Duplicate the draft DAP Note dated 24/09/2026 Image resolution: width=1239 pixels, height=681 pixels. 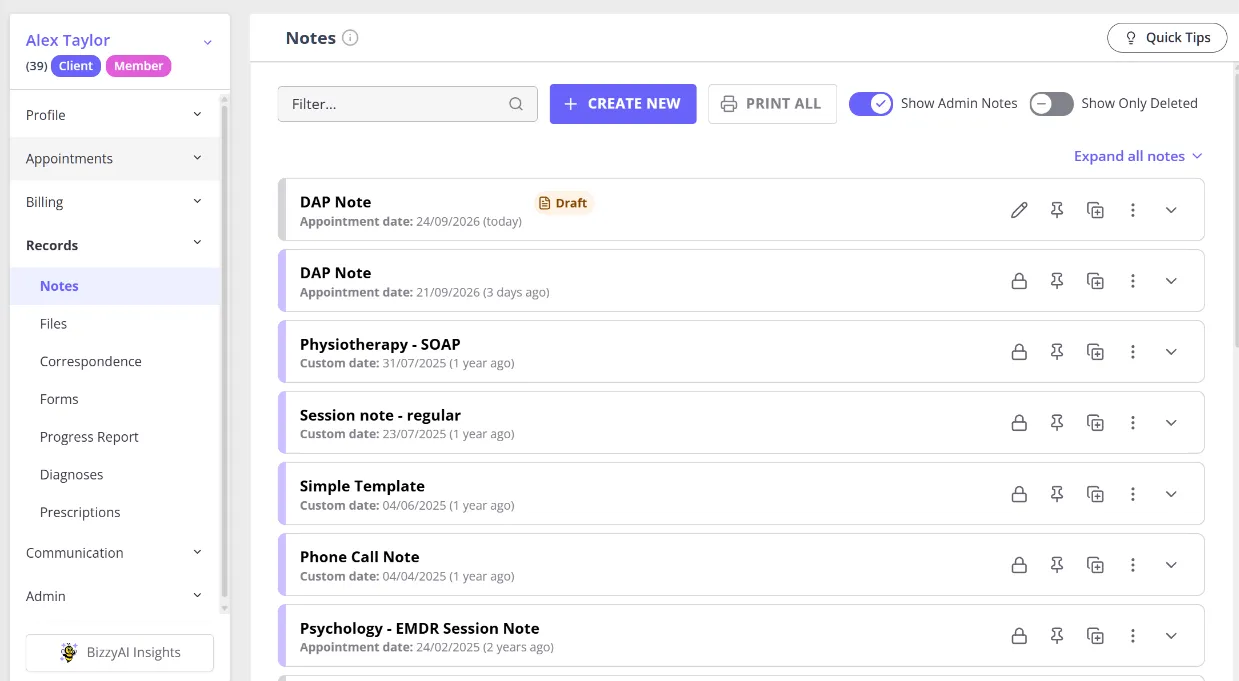click(1095, 210)
